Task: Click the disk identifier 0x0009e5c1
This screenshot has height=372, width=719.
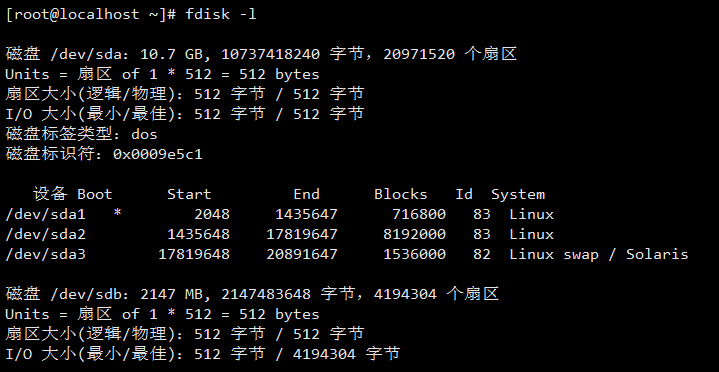Action: [x=157, y=154]
